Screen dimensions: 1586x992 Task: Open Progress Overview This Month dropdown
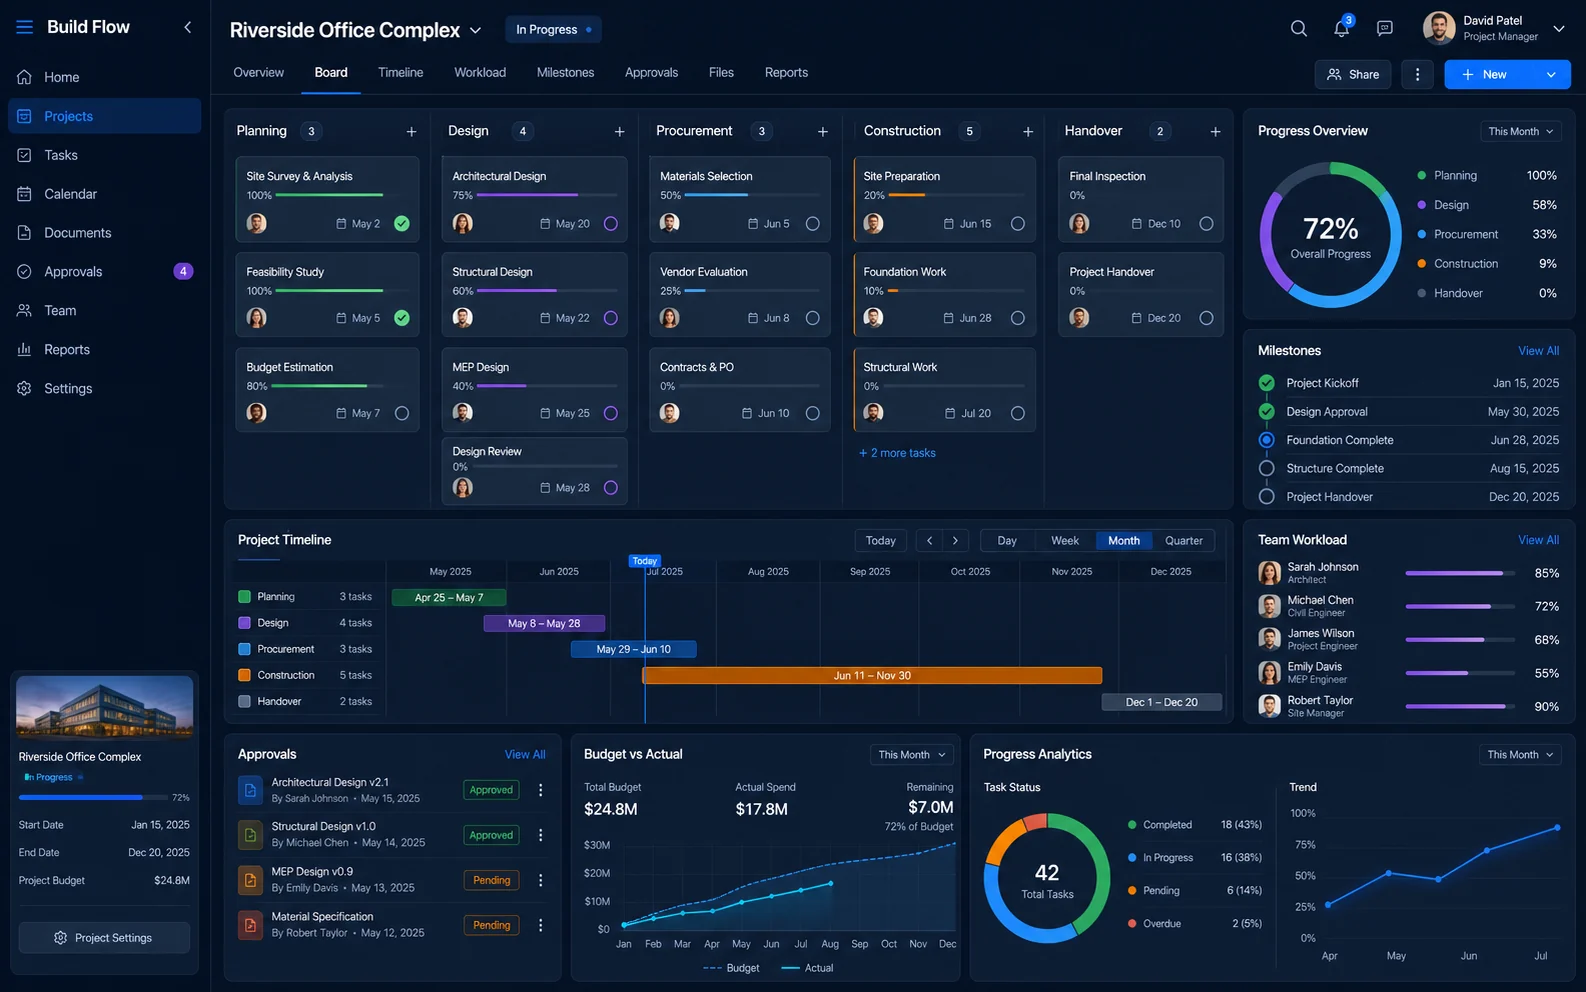pyautogui.click(x=1520, y=131)
